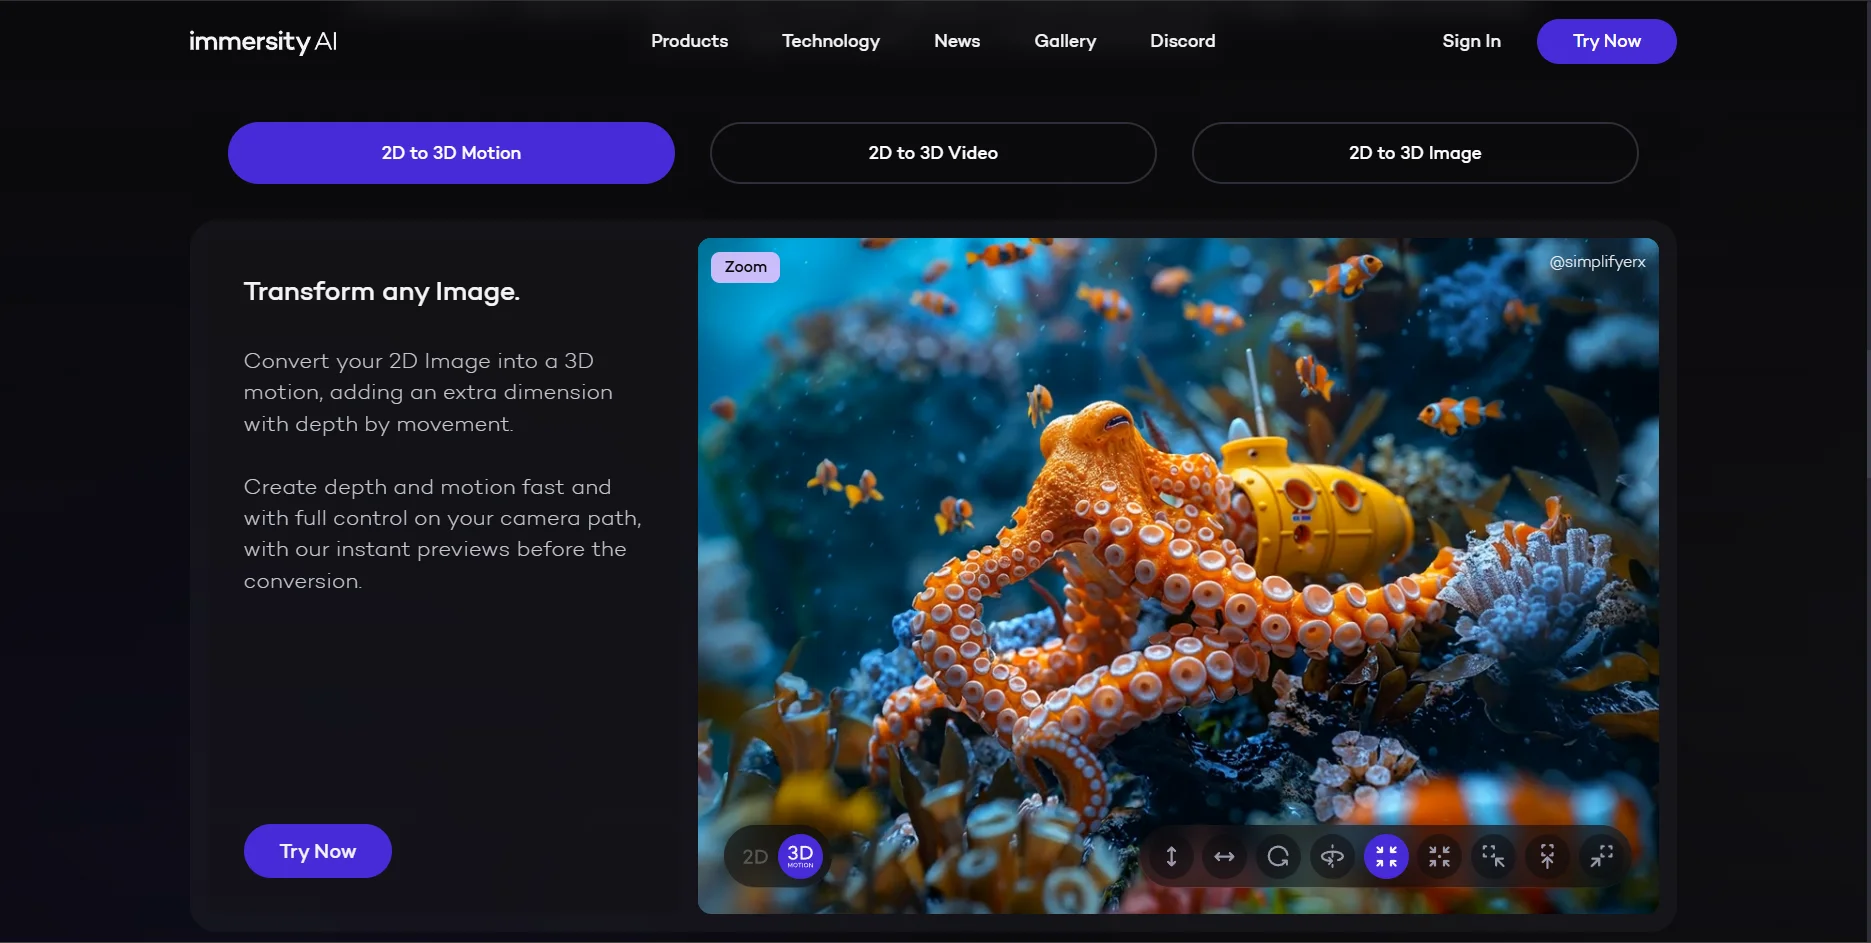Click the header Try Now button
The width and height of the screenshot is (1871, 943).
click(x=1607, y=41)
